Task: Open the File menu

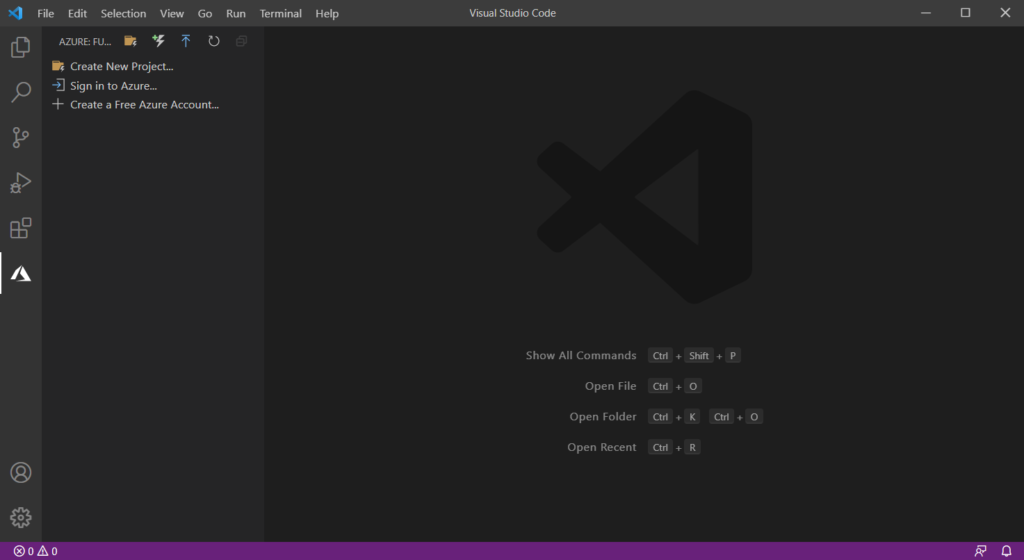Action: 46,13
